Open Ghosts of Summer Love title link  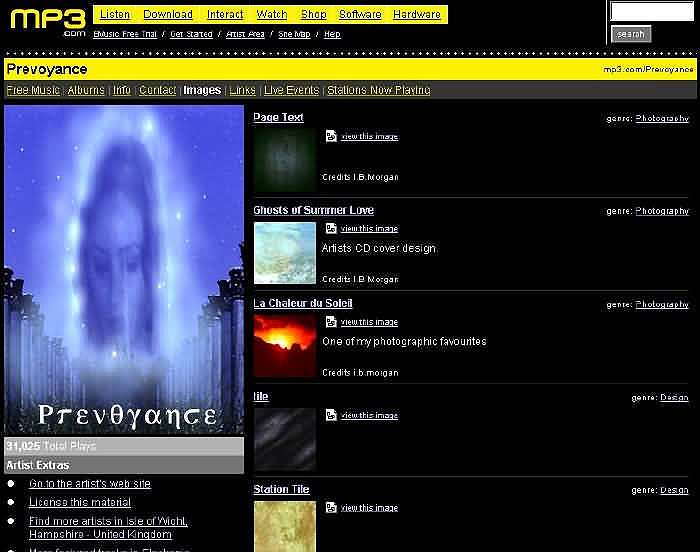click(313, 210)
